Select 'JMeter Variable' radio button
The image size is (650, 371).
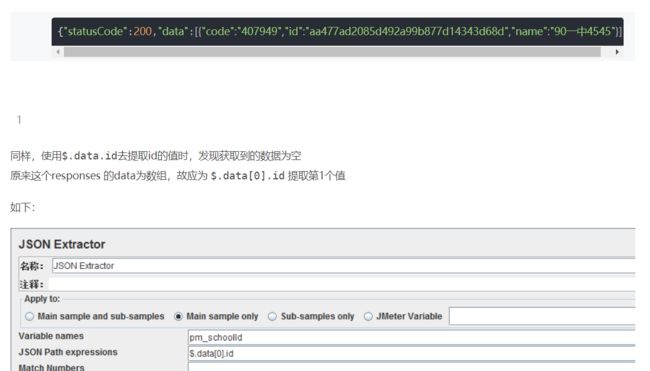(x=368, y=316)
